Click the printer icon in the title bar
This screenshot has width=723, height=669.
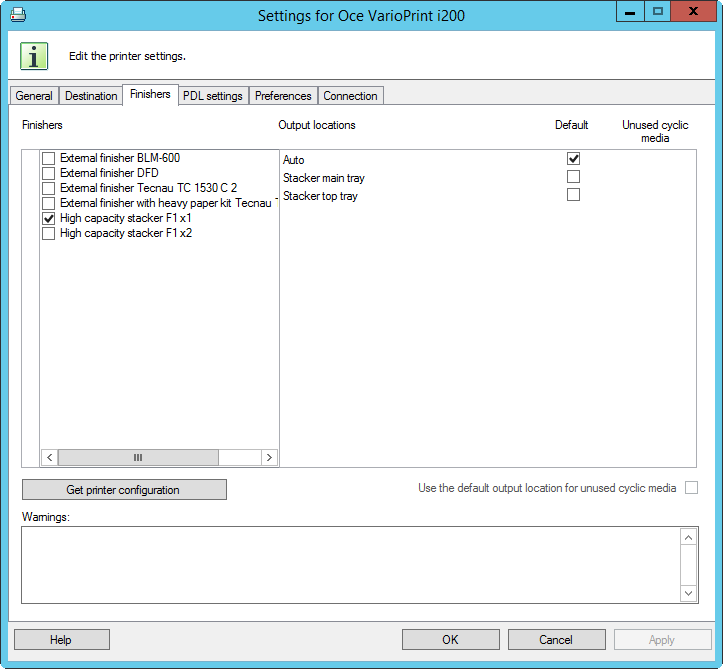pos(18,15)
